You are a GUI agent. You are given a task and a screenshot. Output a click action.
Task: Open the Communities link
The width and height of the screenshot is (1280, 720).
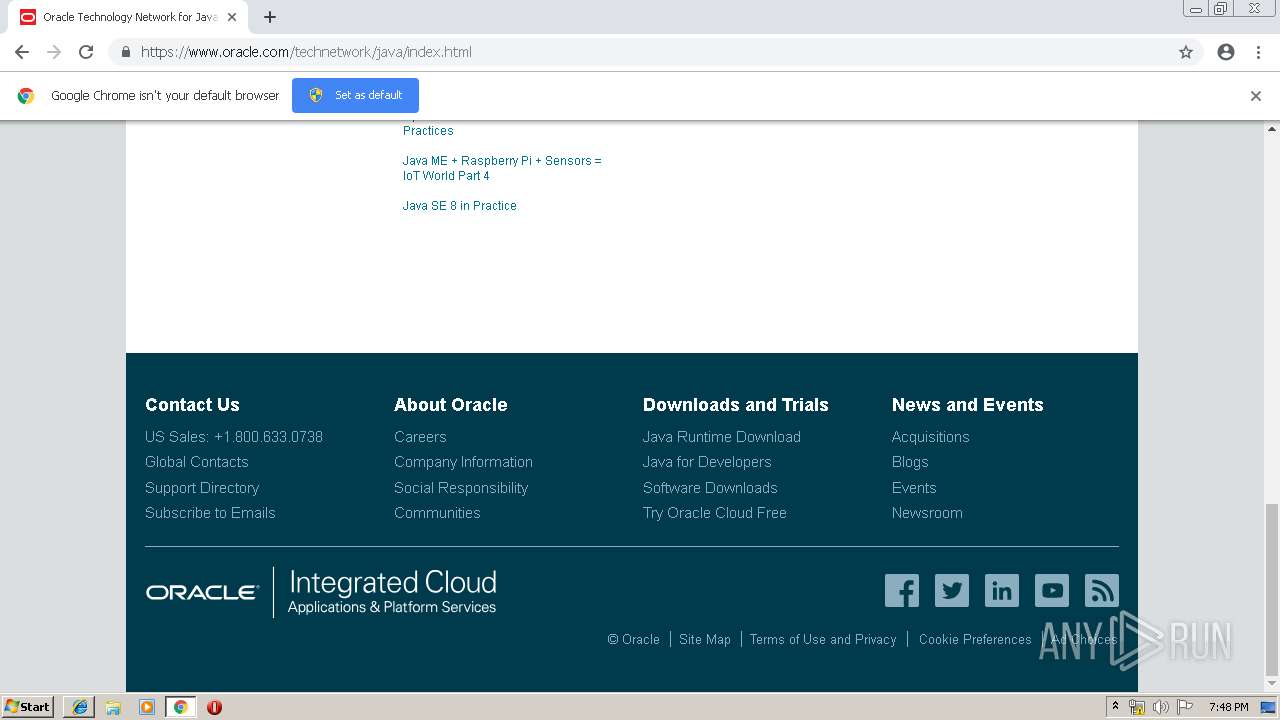[x=437, y=513]
